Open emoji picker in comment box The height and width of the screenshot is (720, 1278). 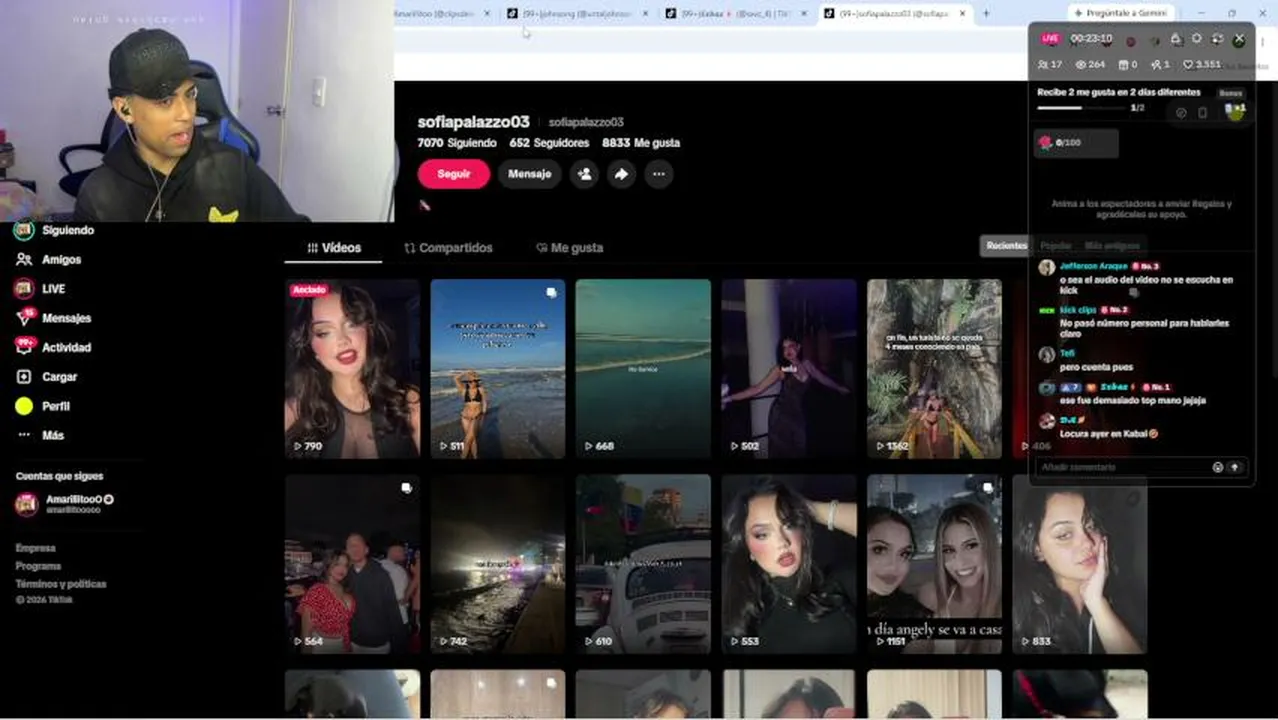pos(1217,467)
